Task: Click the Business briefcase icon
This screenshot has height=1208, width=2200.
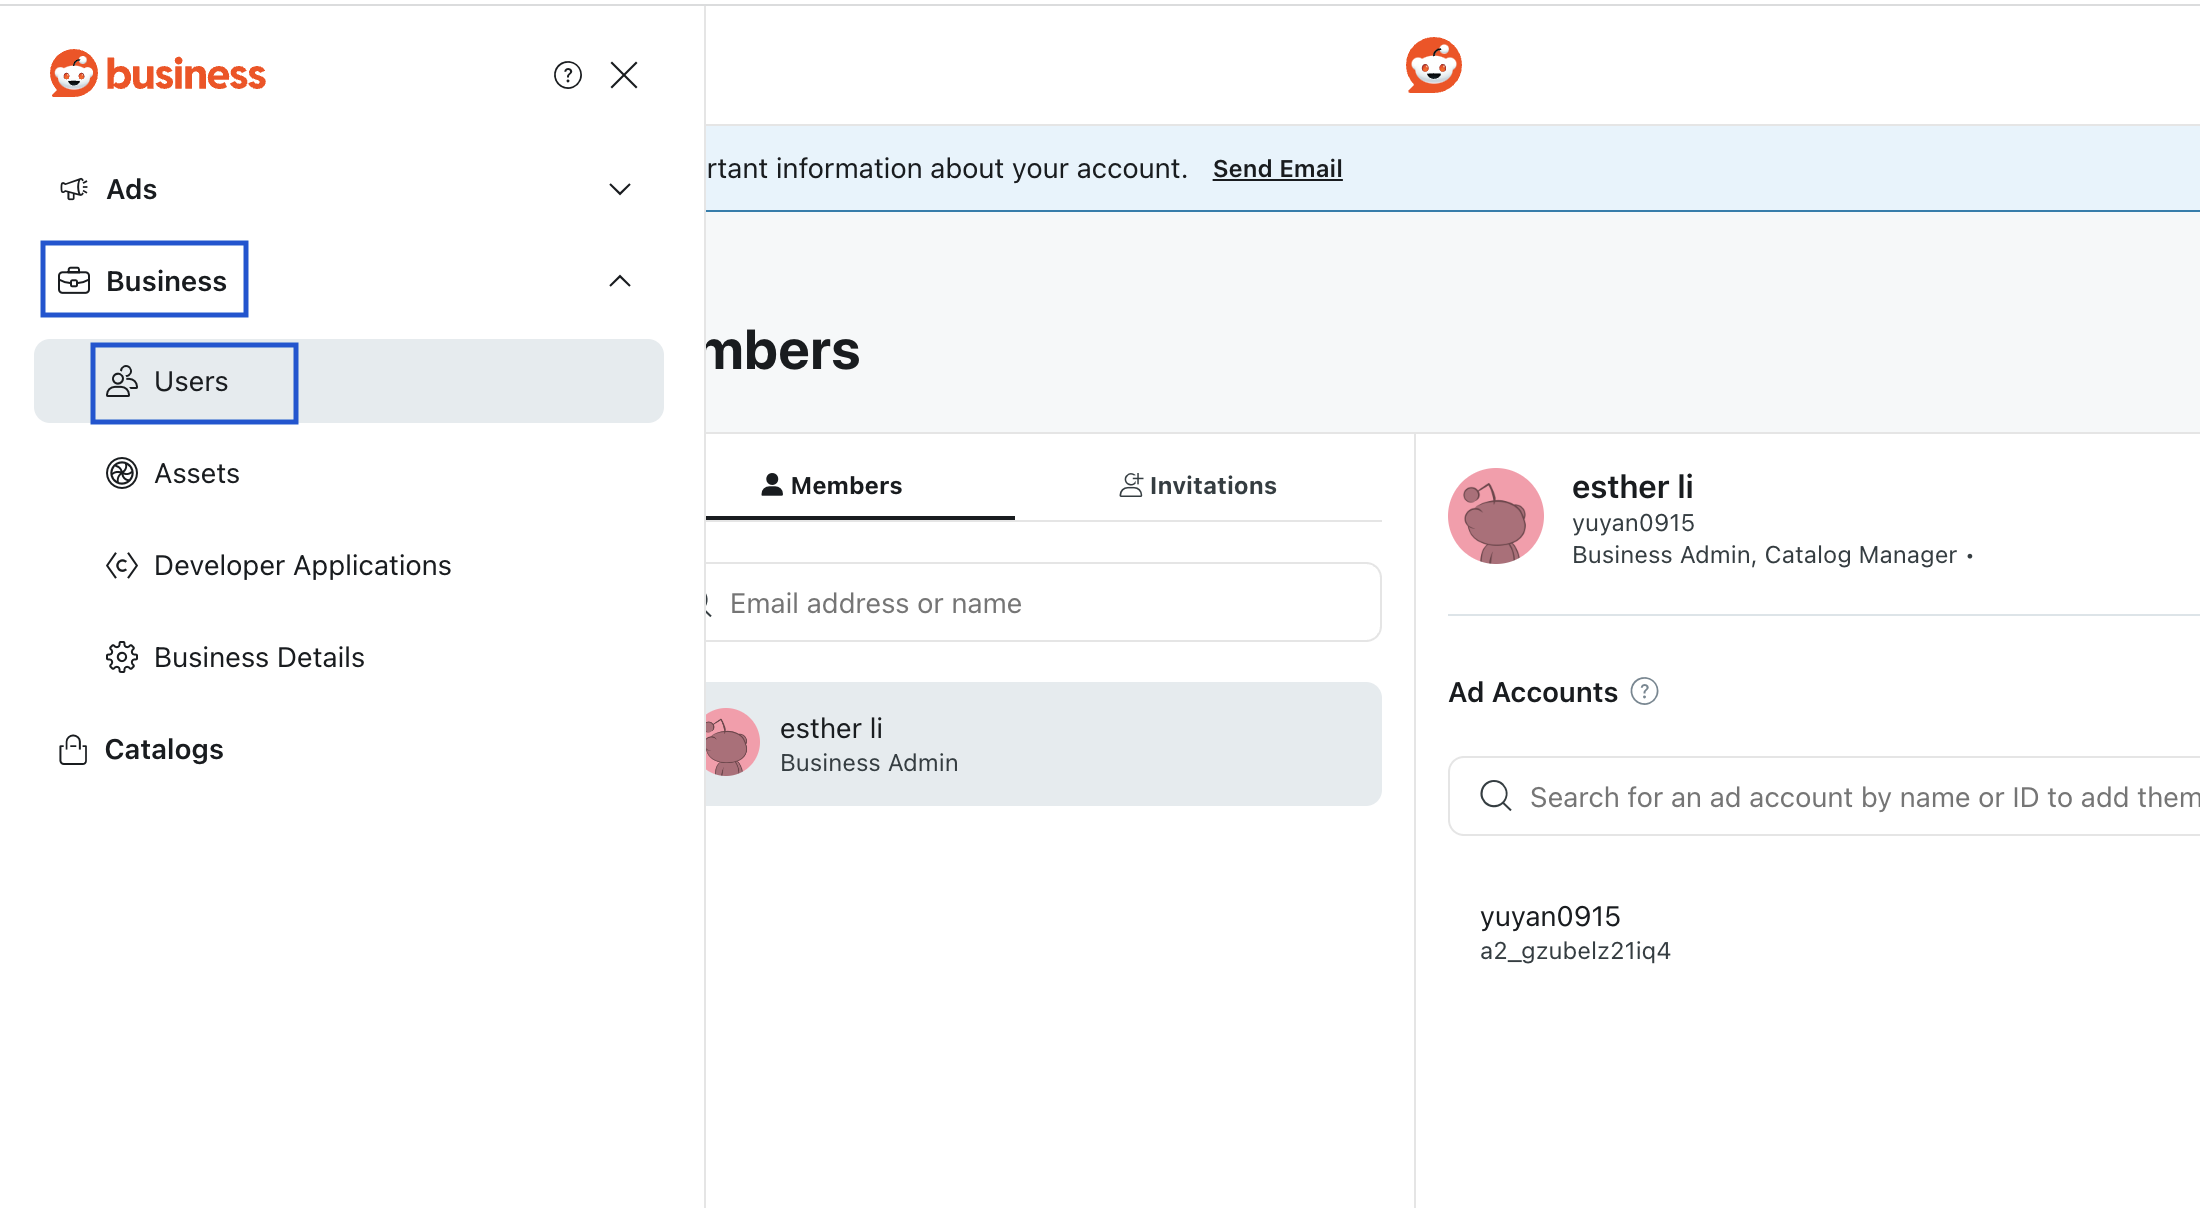Action: 74,281
